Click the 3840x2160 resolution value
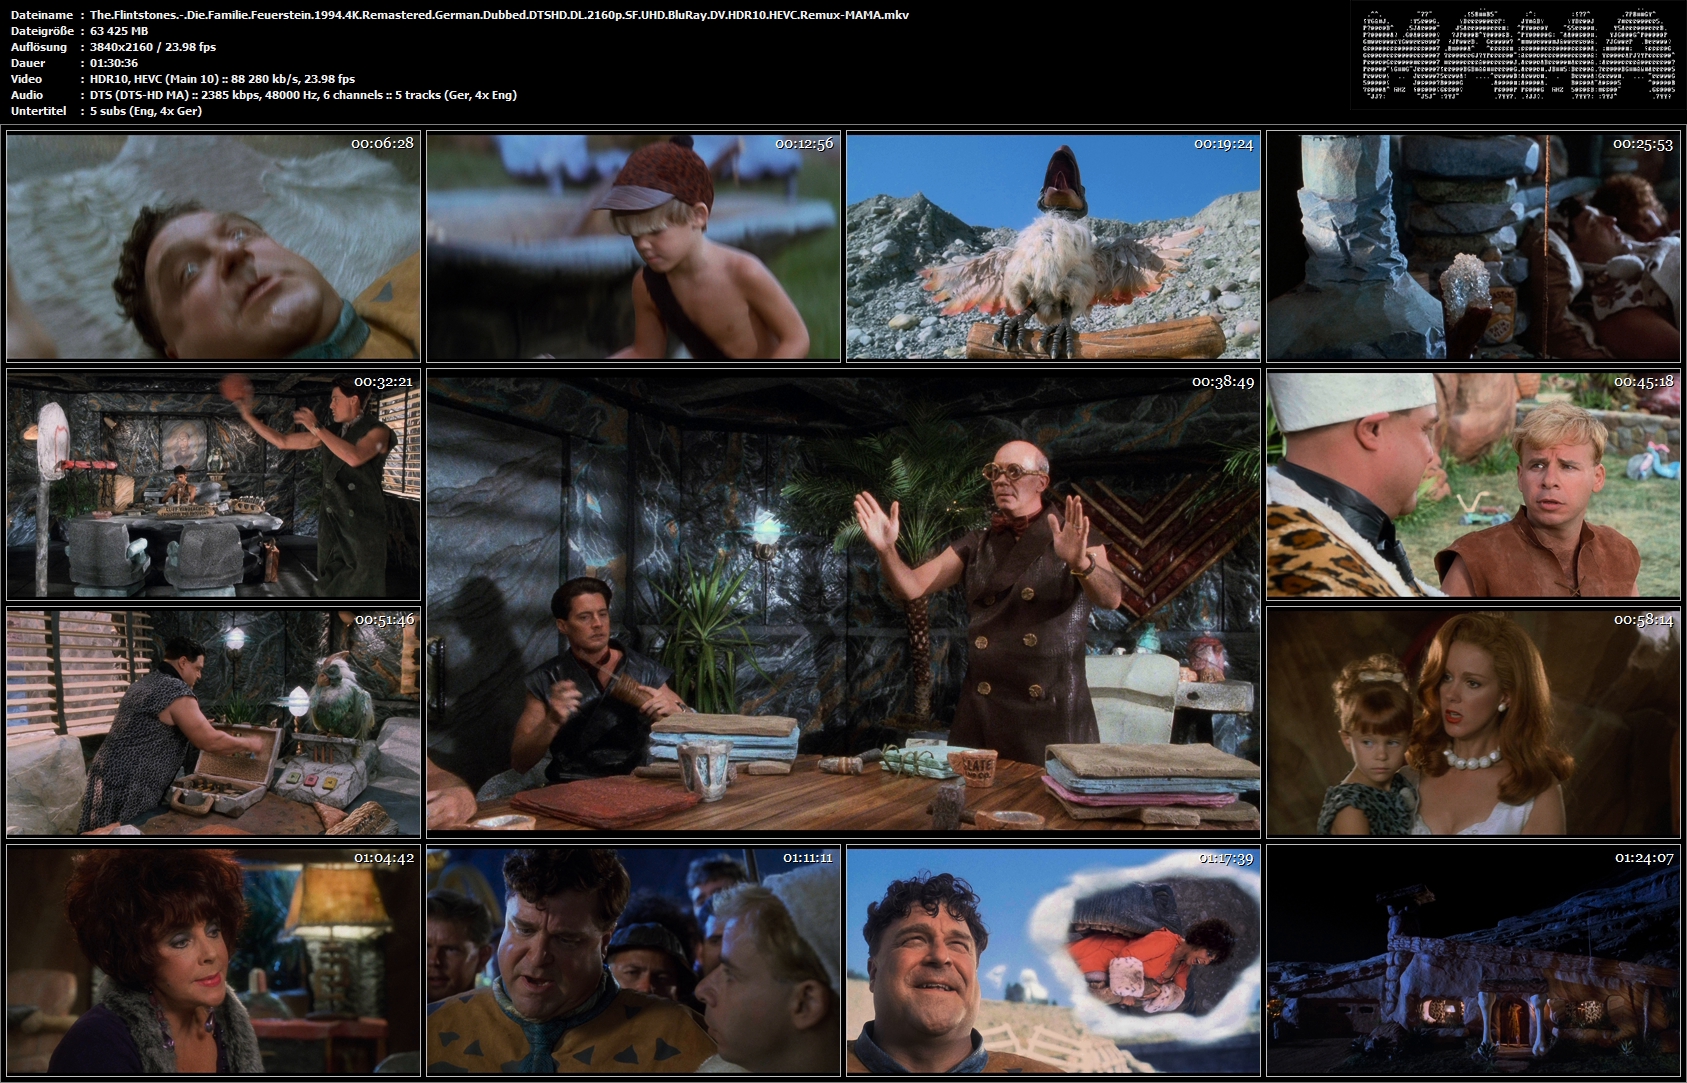The height and width of the screenshot is (1083, 1687). pos(152,47)
